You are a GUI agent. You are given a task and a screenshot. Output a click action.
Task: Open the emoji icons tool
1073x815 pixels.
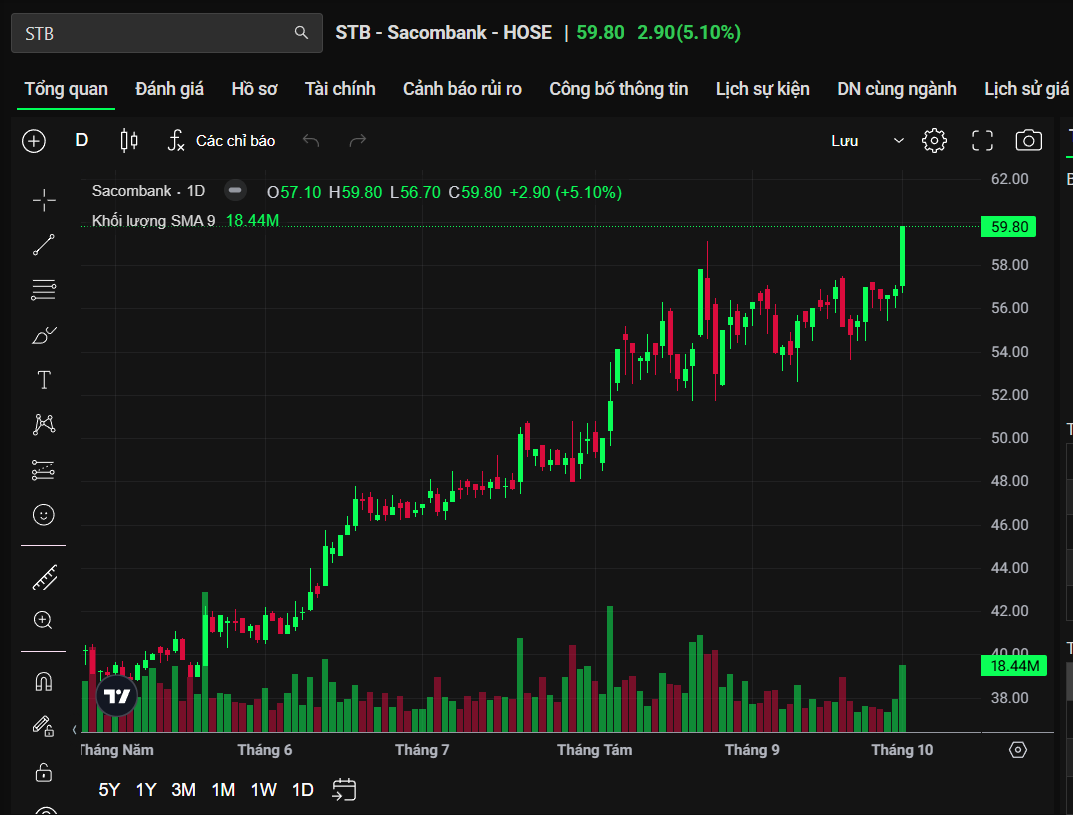(44, 515)
